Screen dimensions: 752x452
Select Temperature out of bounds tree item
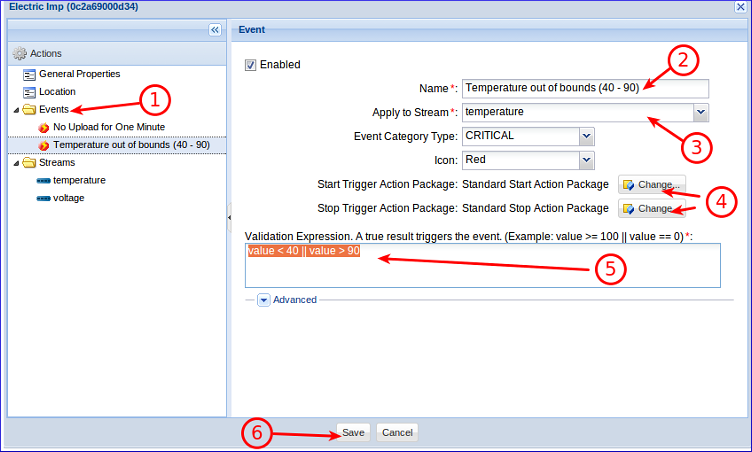(131, 145)
